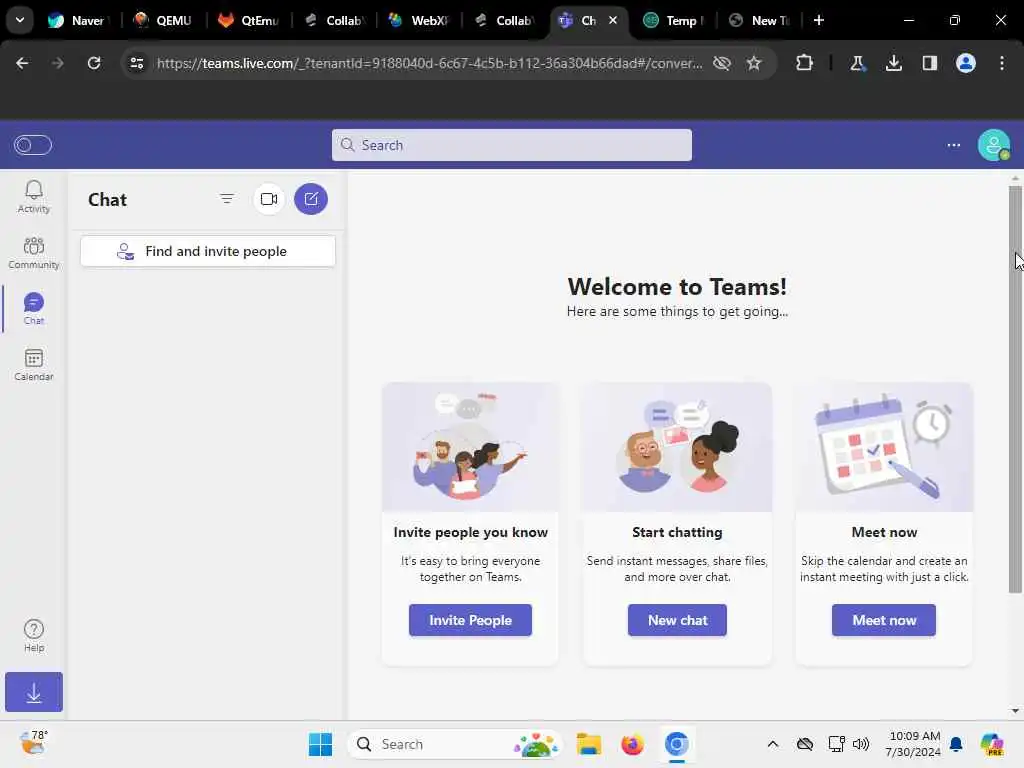Open the Calendar in sidebar
Screen dimensions: 1024x768
tap(33, 364)
